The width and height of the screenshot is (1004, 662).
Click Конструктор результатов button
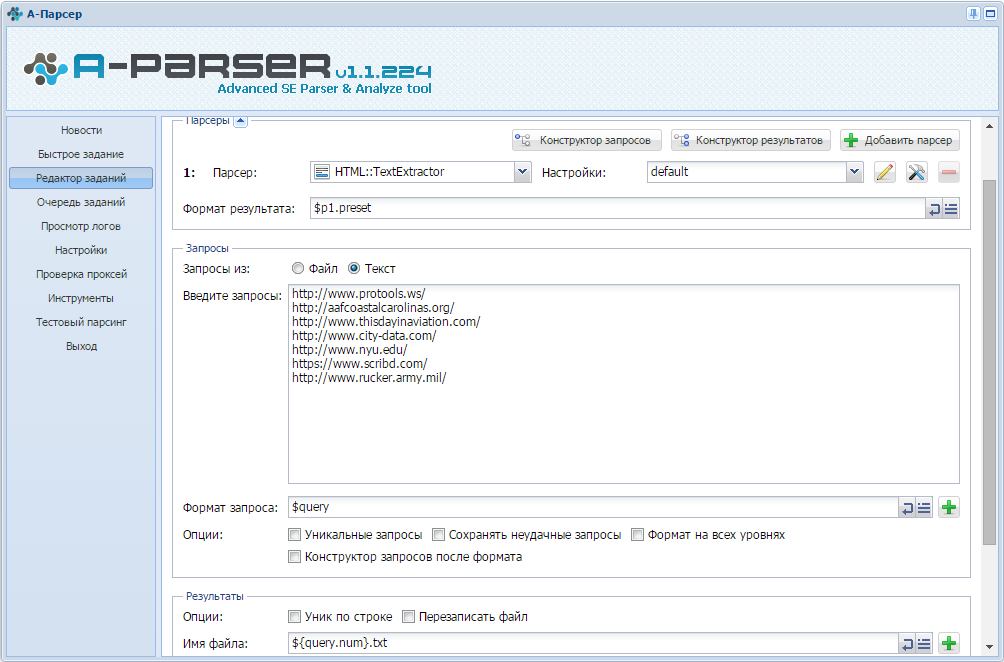click(750, 140)
